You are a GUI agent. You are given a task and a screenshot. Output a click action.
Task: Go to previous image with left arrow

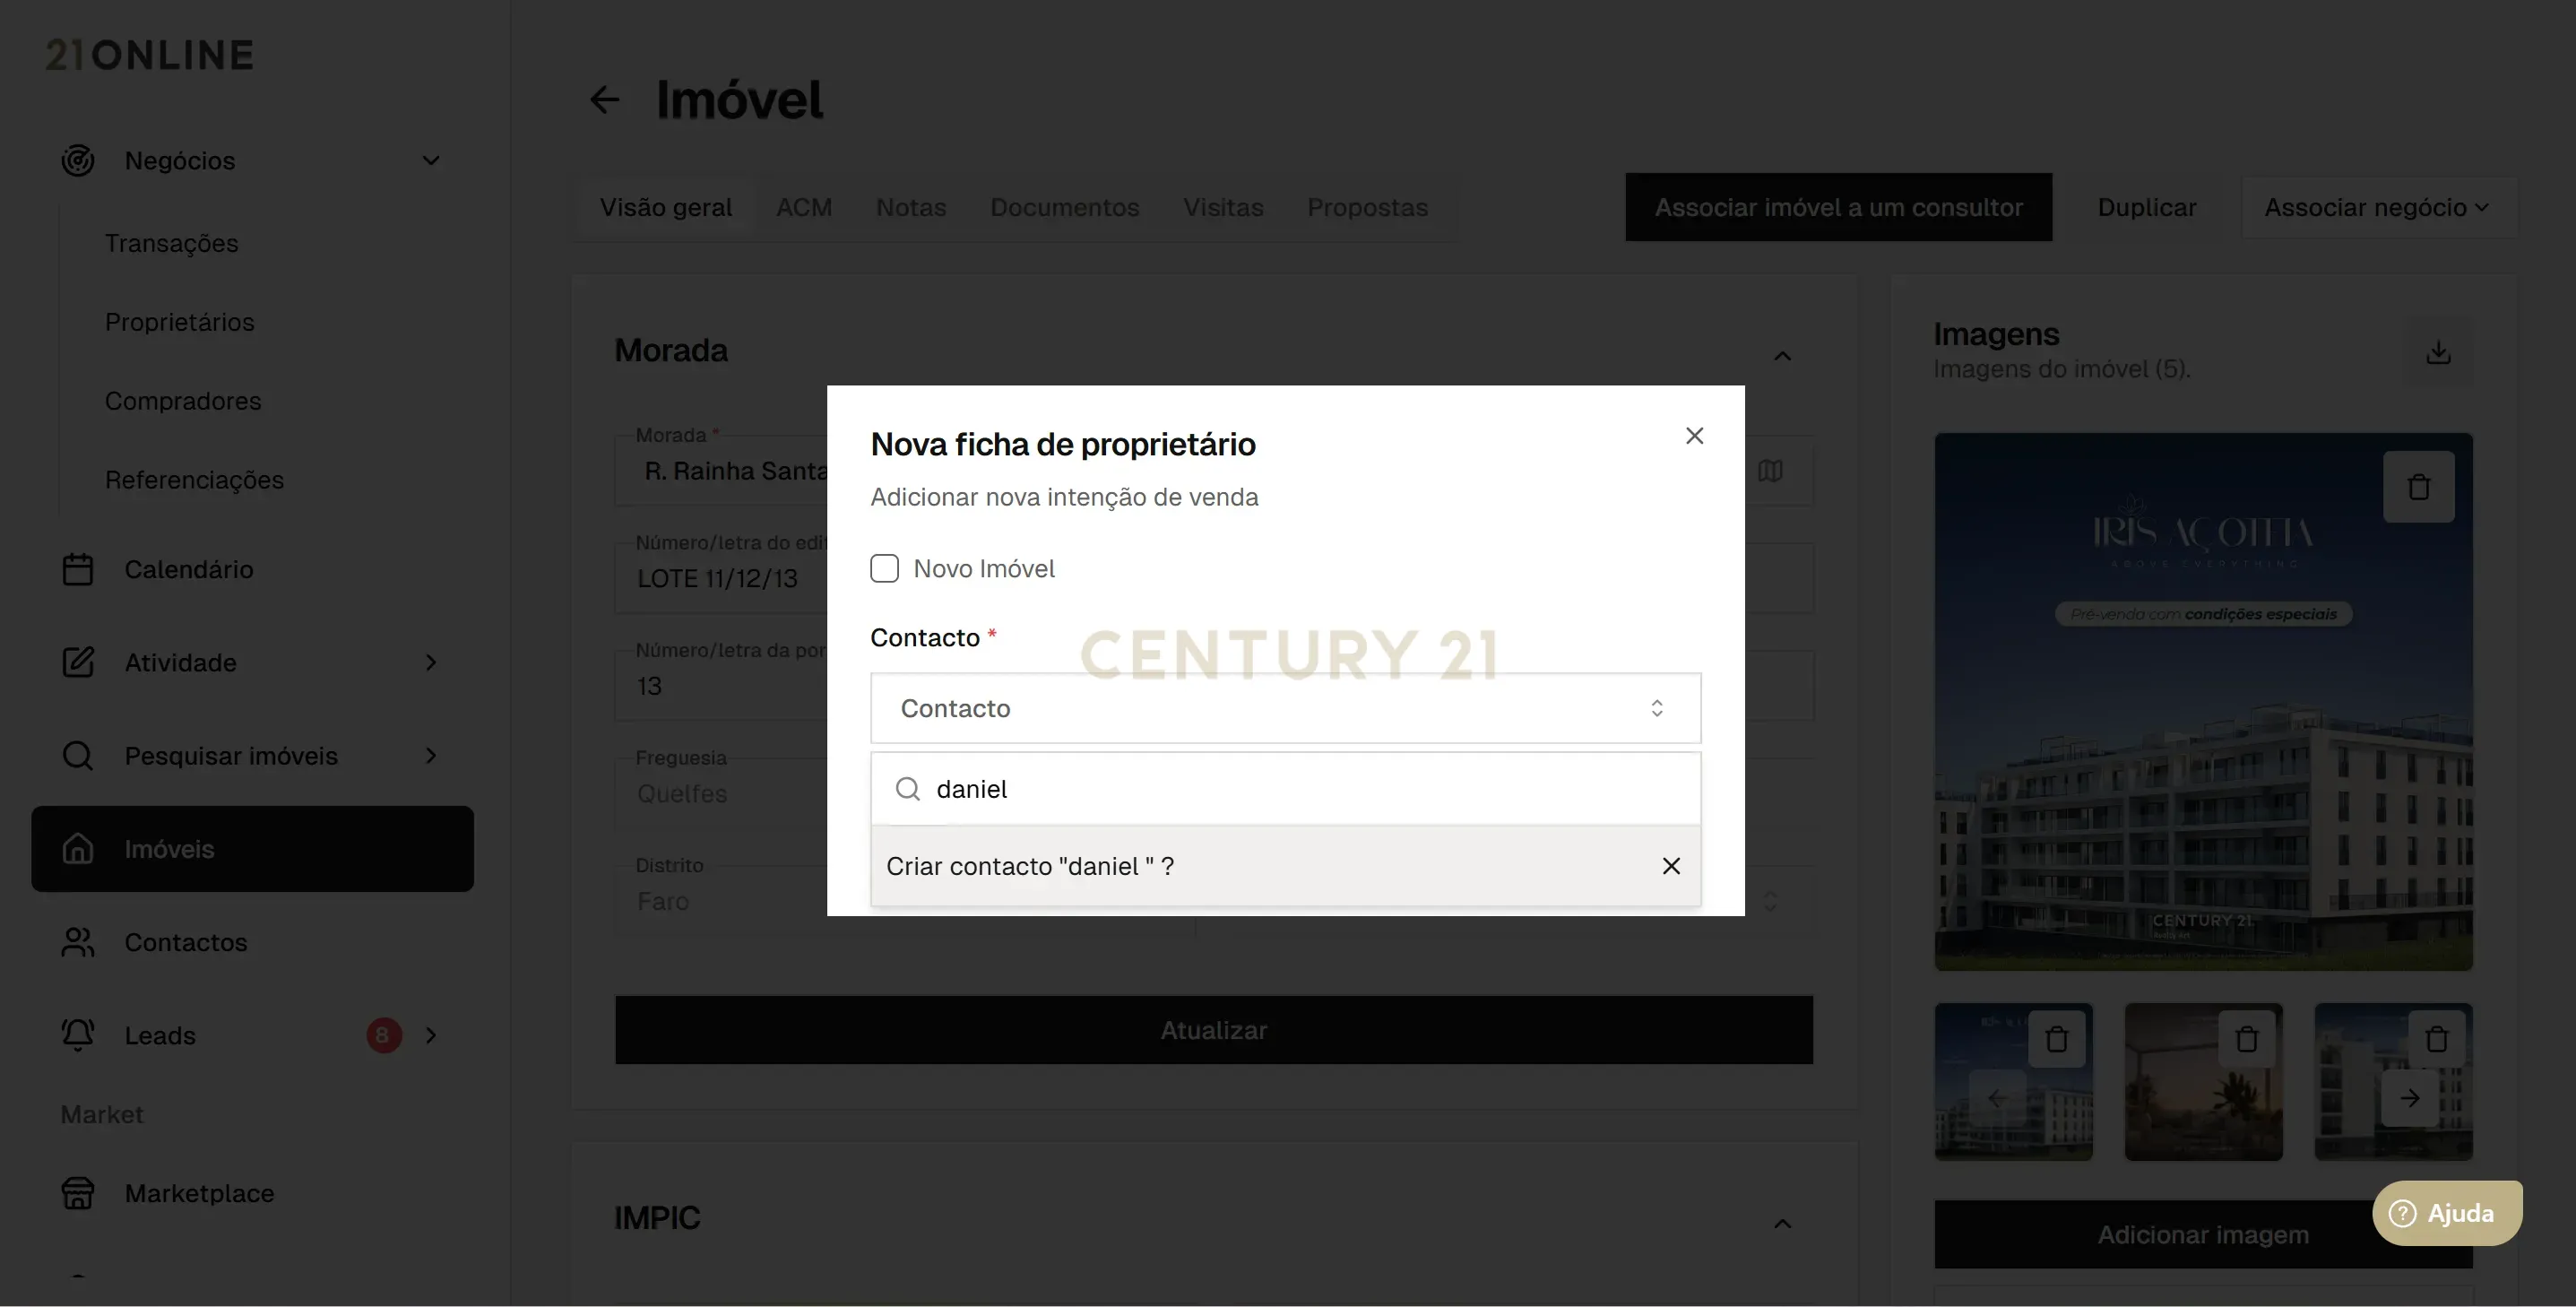(x=1997, y=1098)
